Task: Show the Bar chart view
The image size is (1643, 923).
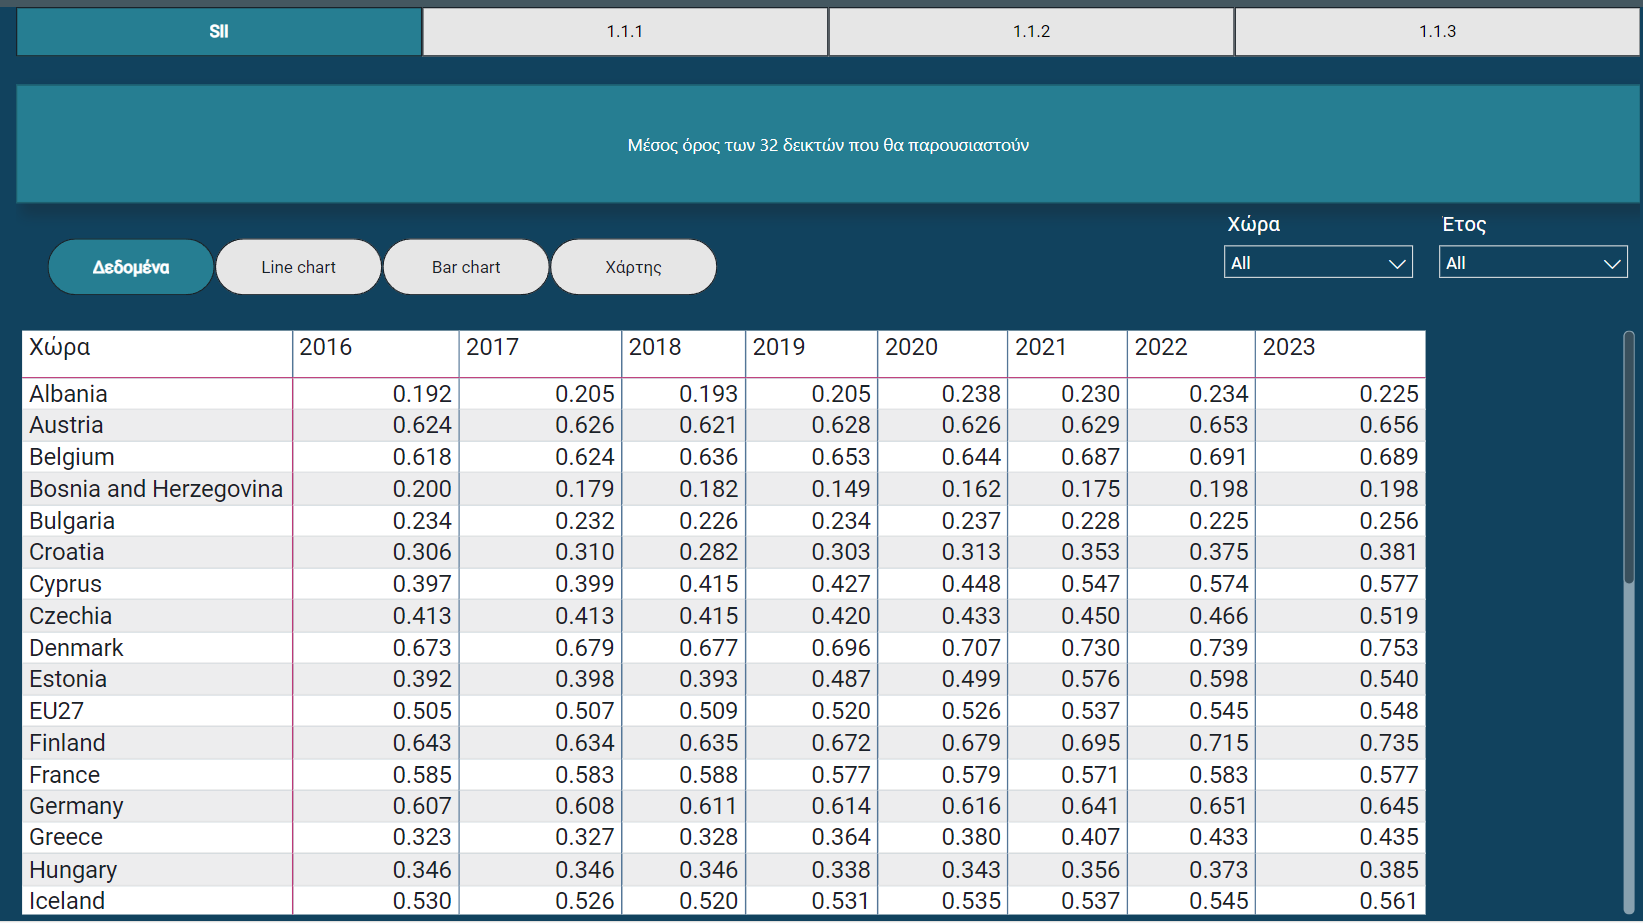Action: (466, 267)
